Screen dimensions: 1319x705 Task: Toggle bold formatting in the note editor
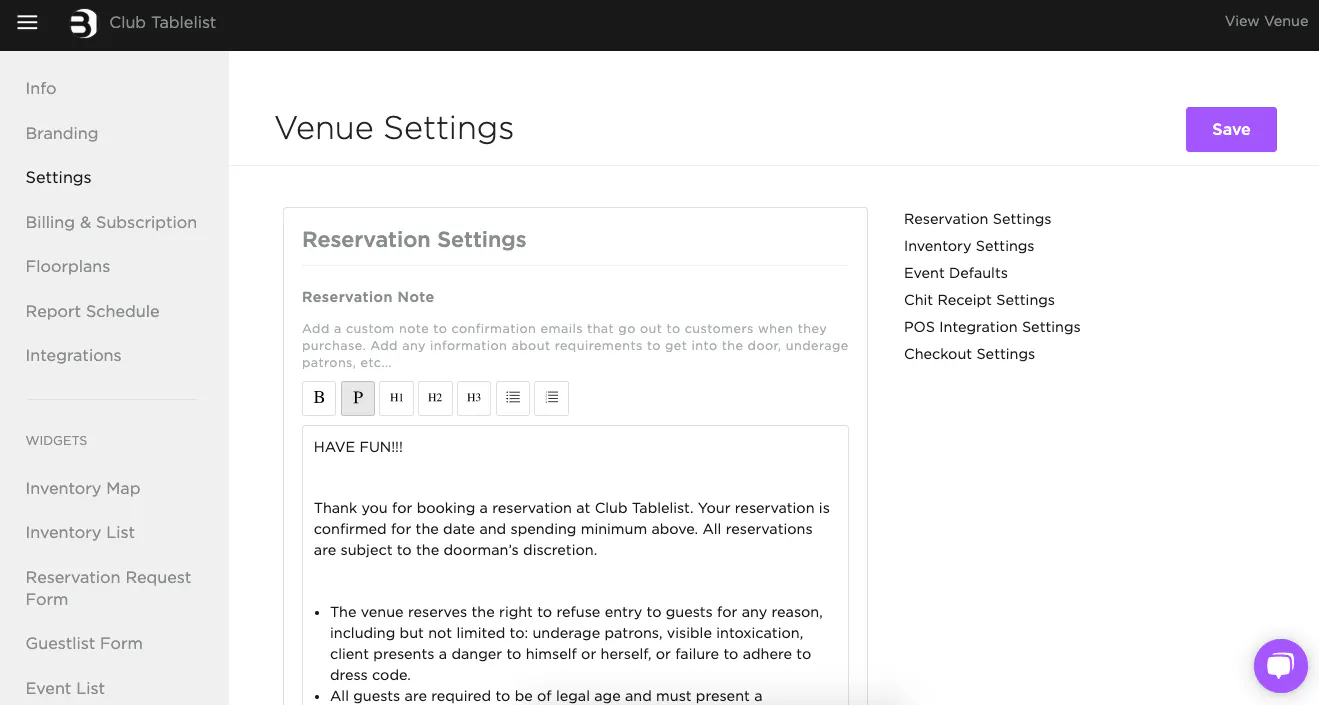coord(319,398)
